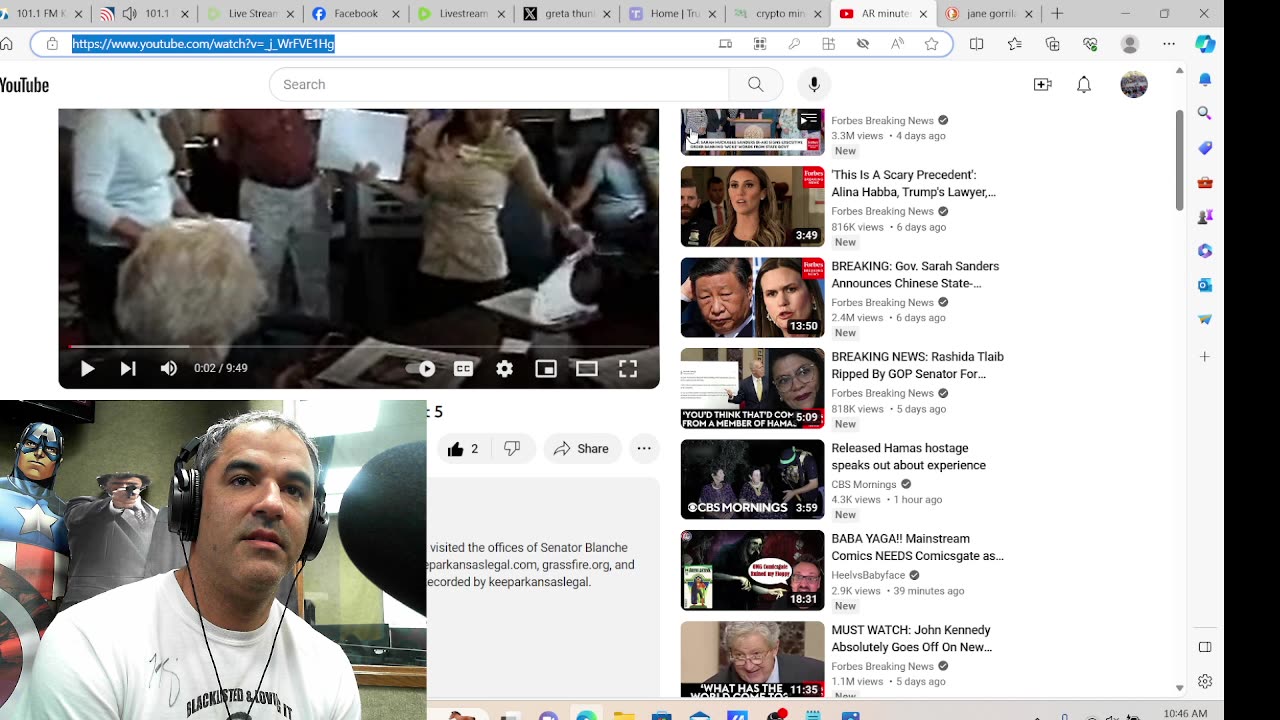Toggle the autoplay switch in player
1280x720 pixels.
click(x=421, y=368)
